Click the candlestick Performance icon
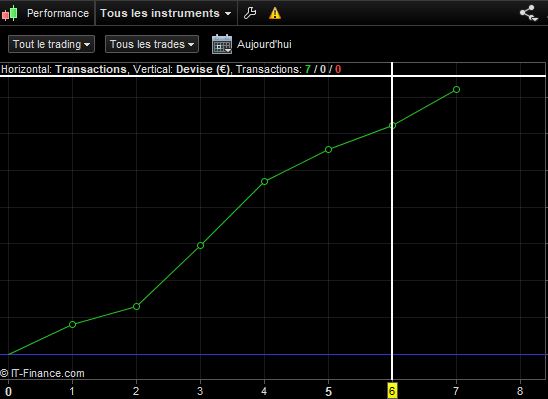 [10, 13]
